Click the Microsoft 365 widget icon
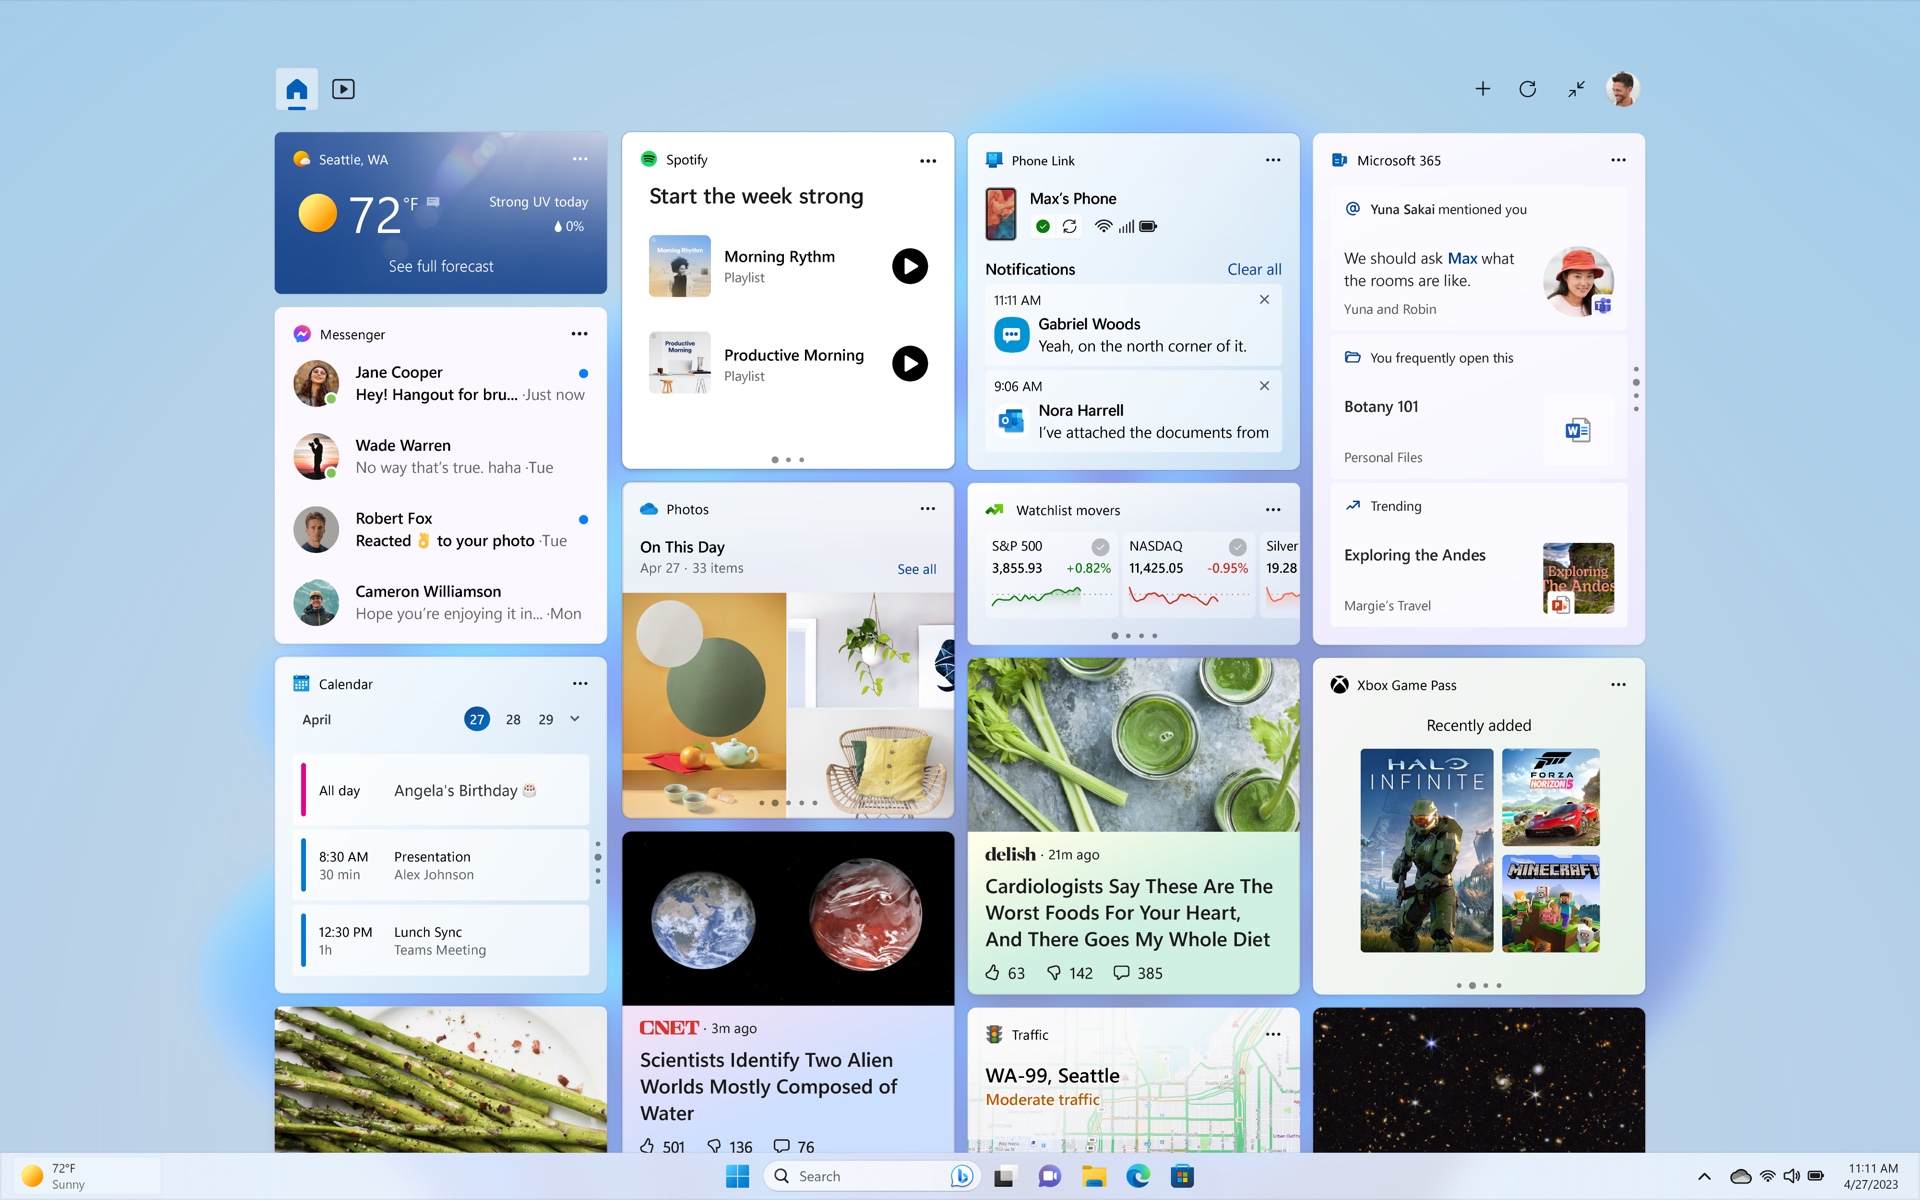 (x=1339, y=160)
